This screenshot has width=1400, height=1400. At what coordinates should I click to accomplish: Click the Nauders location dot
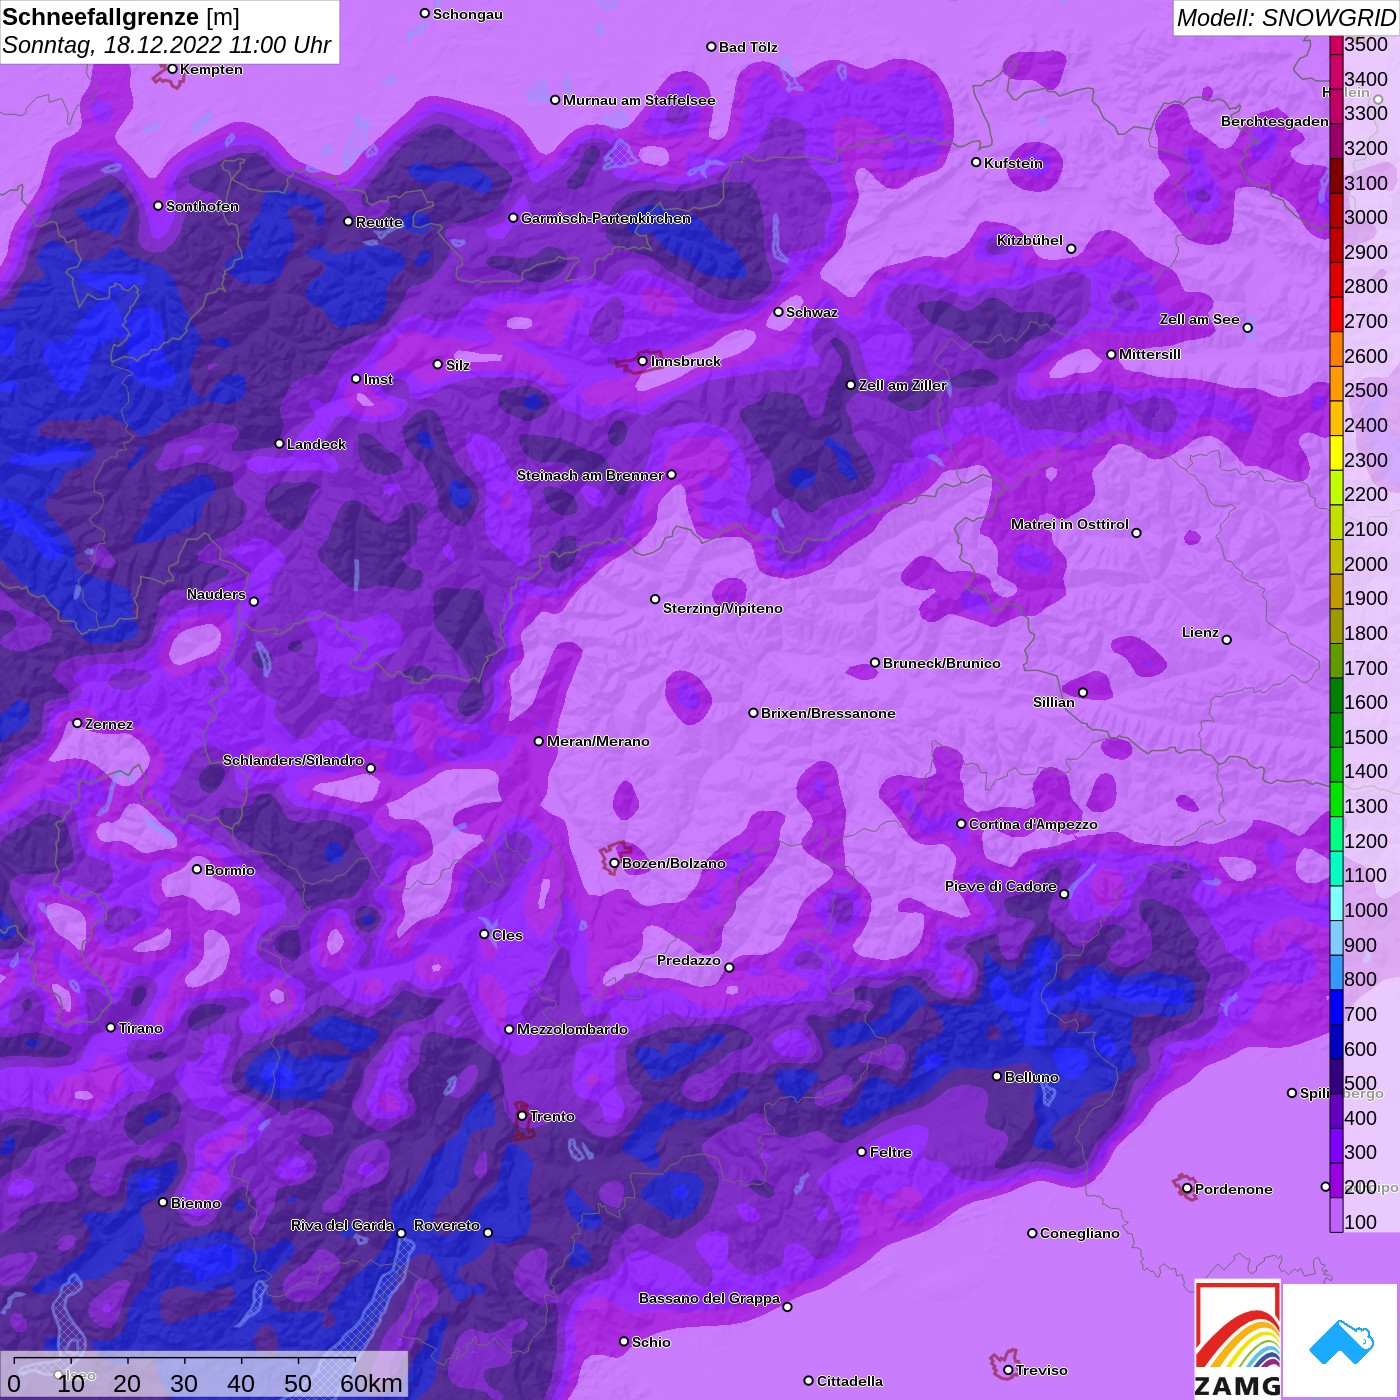[254, 601]
